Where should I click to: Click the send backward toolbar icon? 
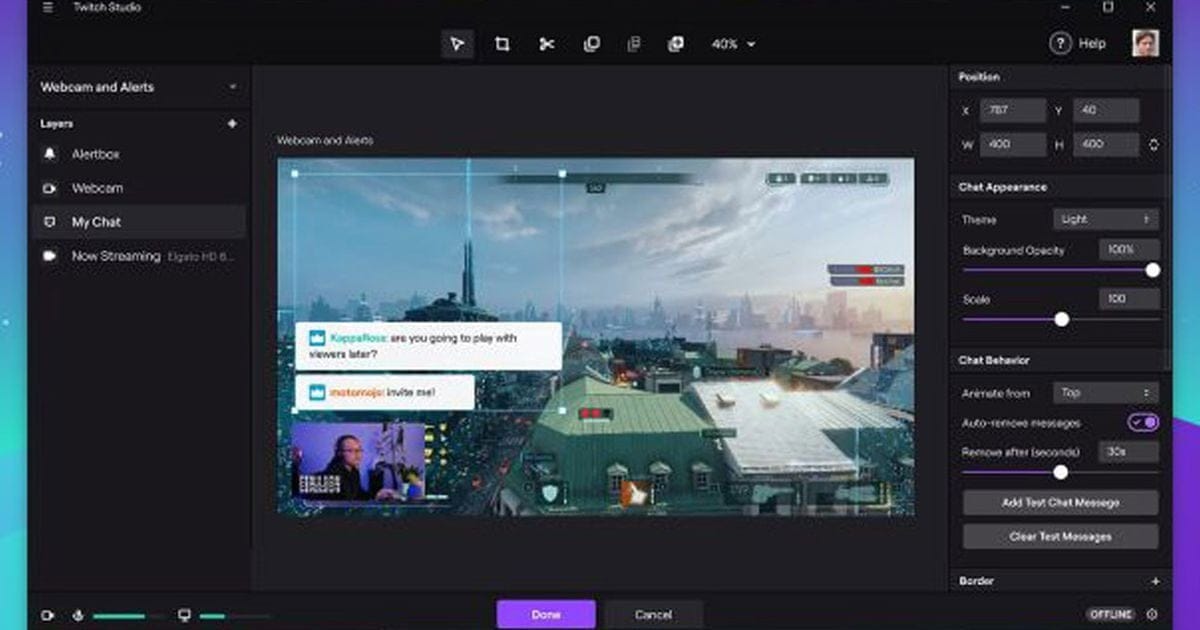coord(633,44)
